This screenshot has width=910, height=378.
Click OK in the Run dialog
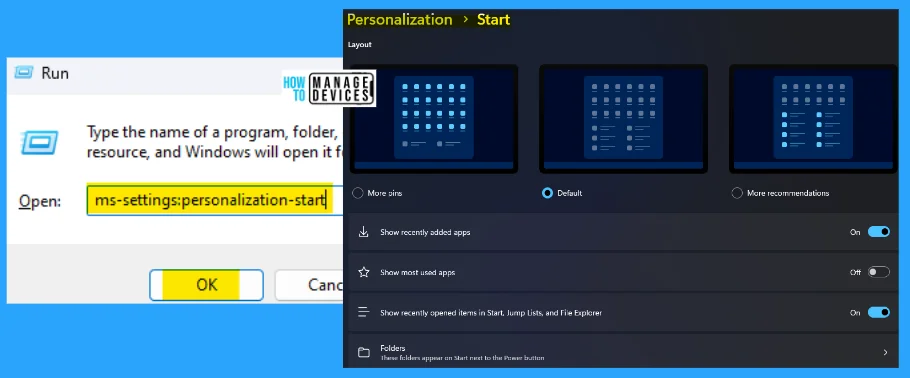click(206, 285)
